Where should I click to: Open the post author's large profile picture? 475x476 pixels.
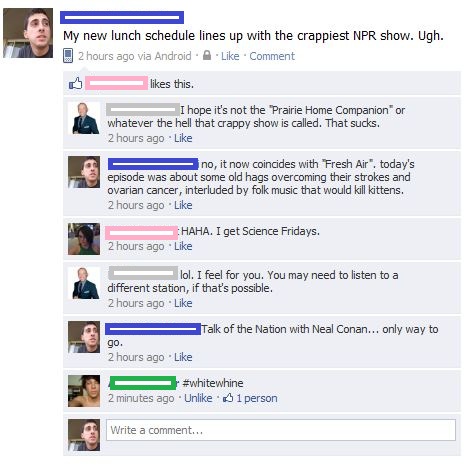pos(28,33)
